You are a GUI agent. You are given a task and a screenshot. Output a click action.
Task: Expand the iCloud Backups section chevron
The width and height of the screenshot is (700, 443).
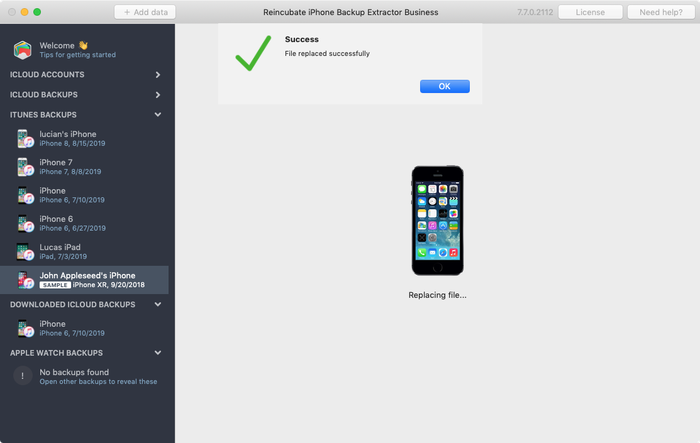pos(158,95)
